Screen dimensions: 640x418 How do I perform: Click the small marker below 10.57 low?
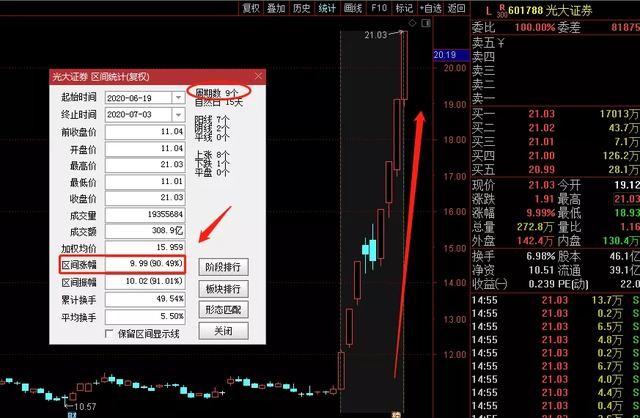(70, 415)
